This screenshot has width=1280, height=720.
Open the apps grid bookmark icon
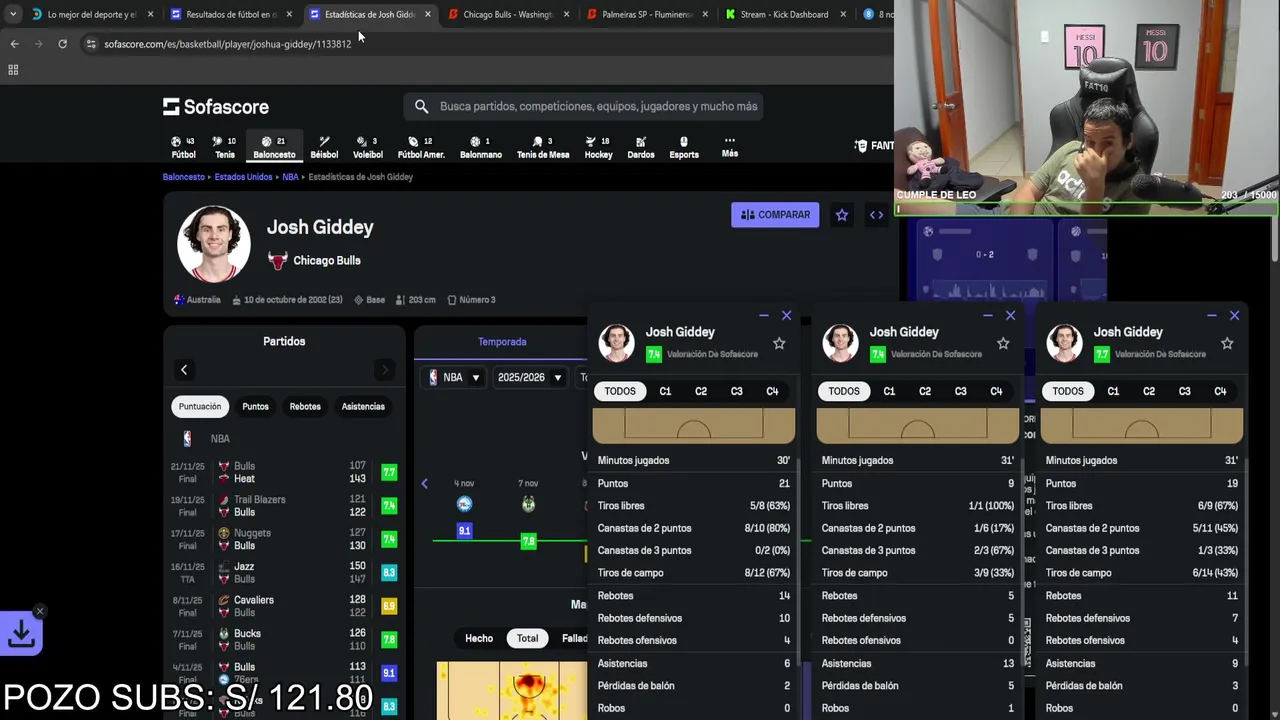click(13, 70)
